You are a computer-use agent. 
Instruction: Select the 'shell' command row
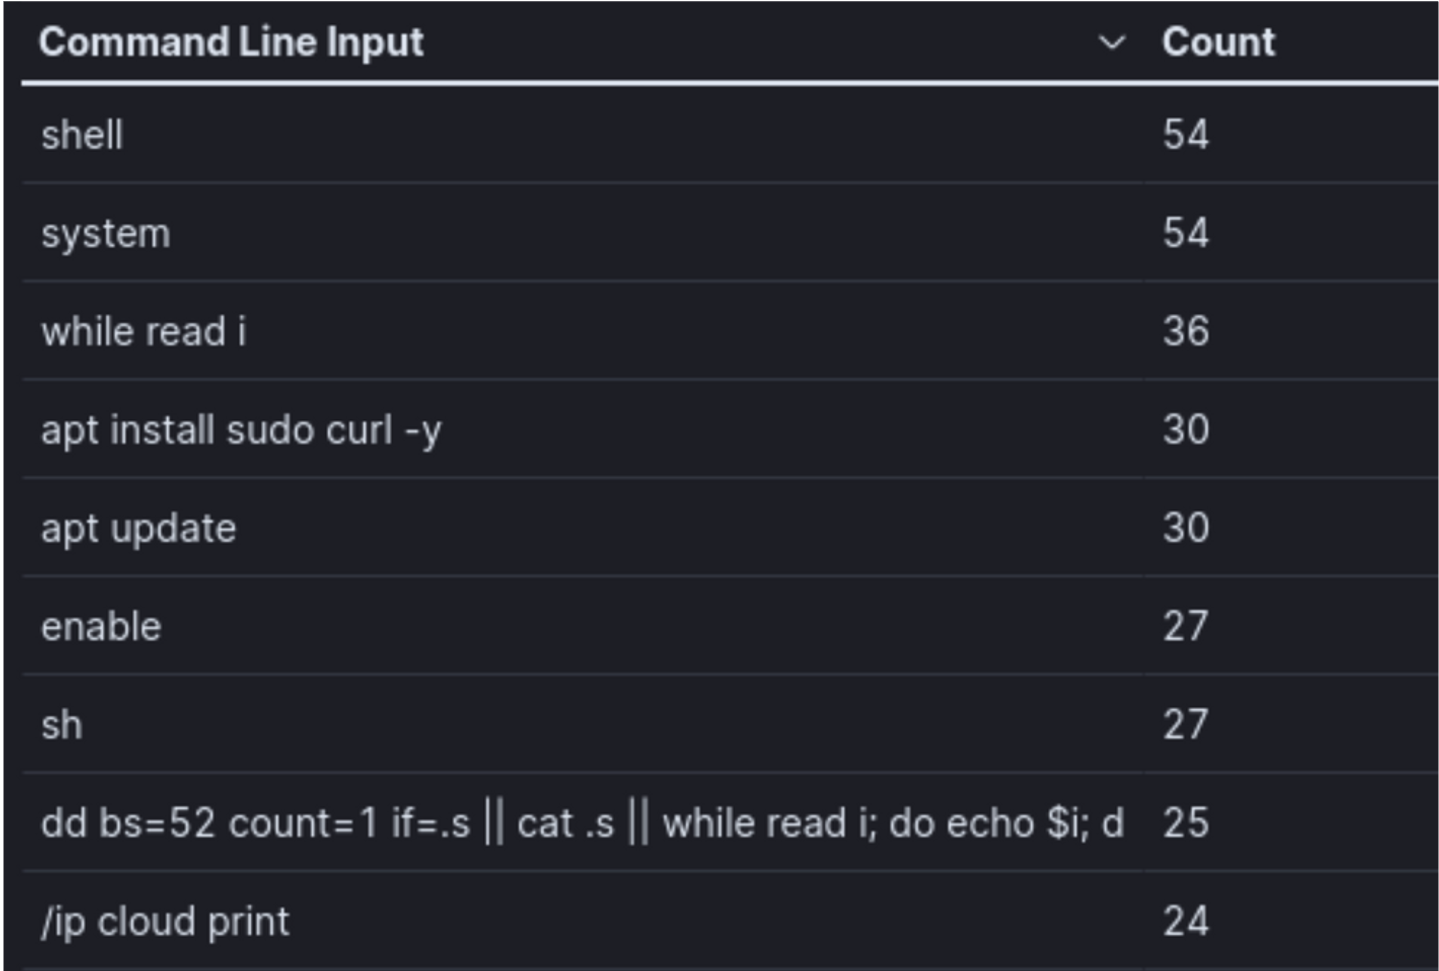click(x=82, y=135)
